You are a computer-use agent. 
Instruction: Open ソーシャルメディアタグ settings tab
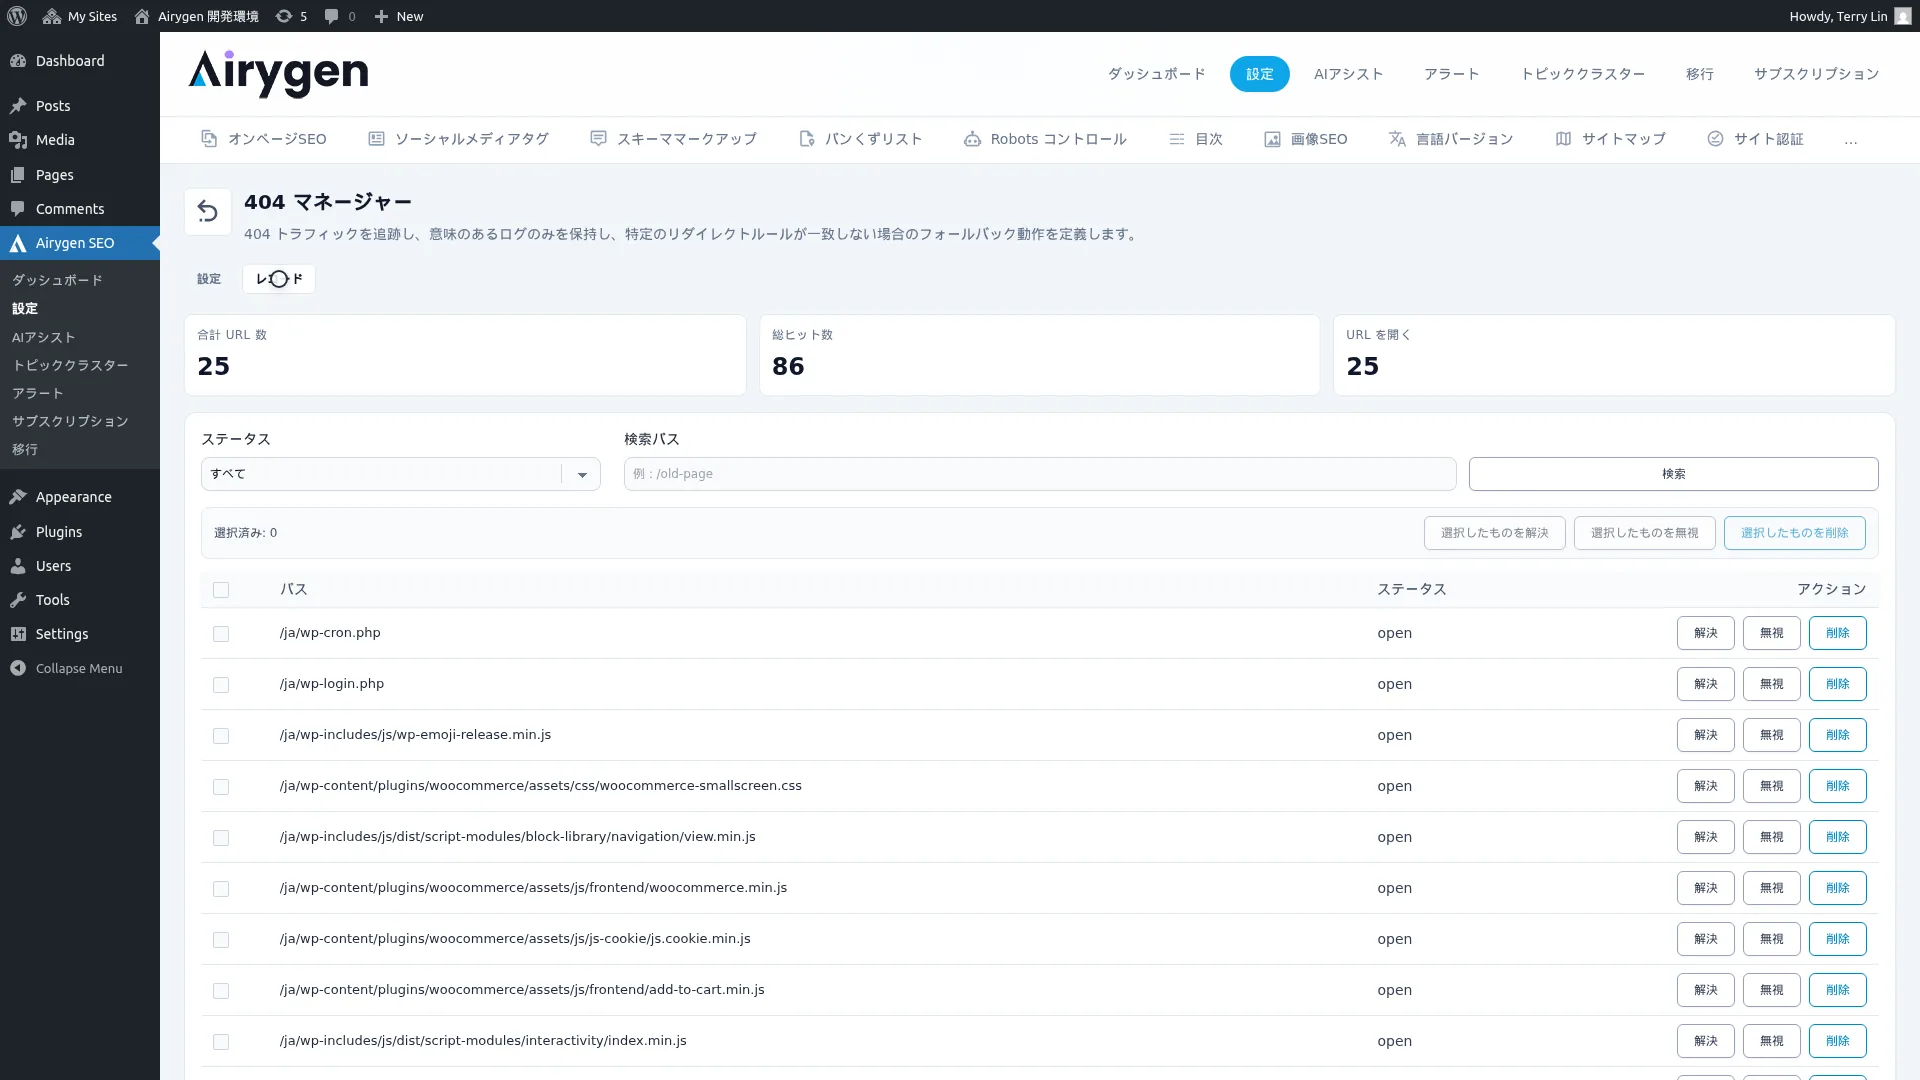pyautogui.click(x=458, y=139)
